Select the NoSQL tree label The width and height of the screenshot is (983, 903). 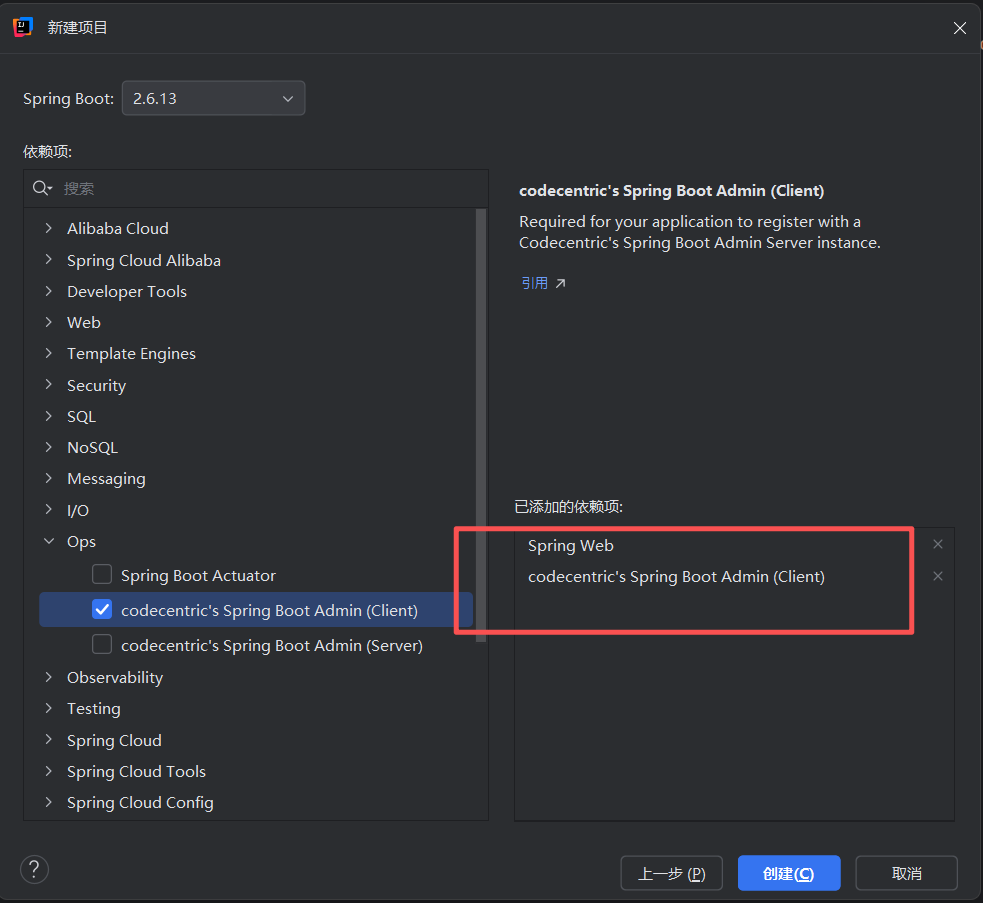92,448
